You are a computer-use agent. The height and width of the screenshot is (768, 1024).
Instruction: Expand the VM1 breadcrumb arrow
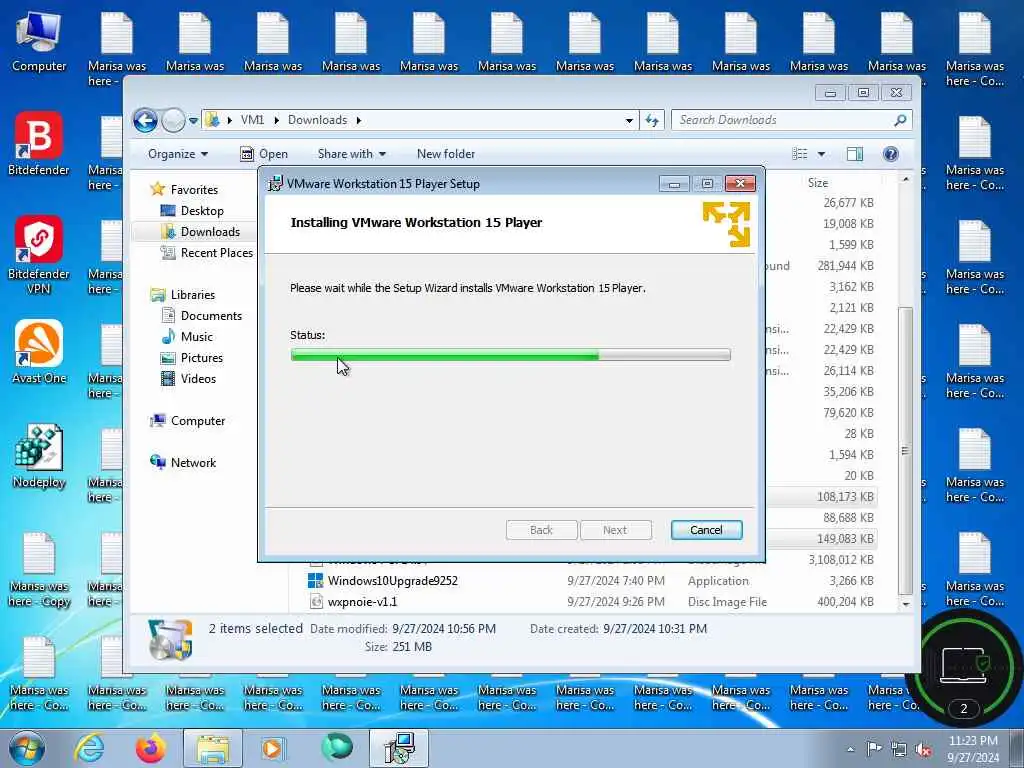coord(276,120)
